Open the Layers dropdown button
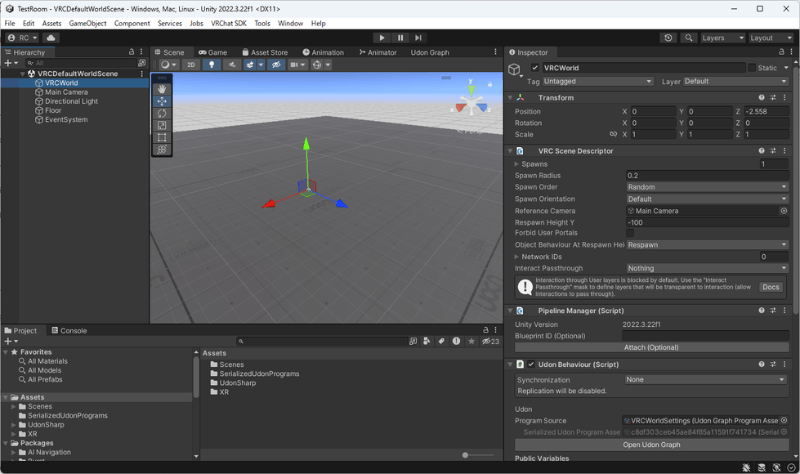800x474 pixels. (722, 38)
